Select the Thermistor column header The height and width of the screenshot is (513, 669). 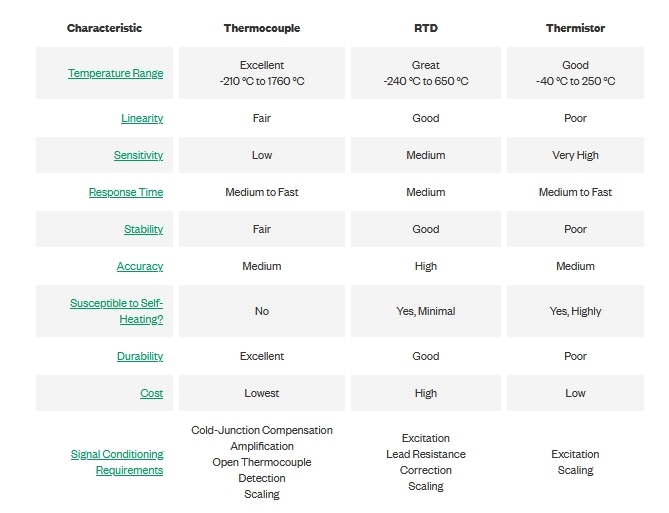pos(575,28)
